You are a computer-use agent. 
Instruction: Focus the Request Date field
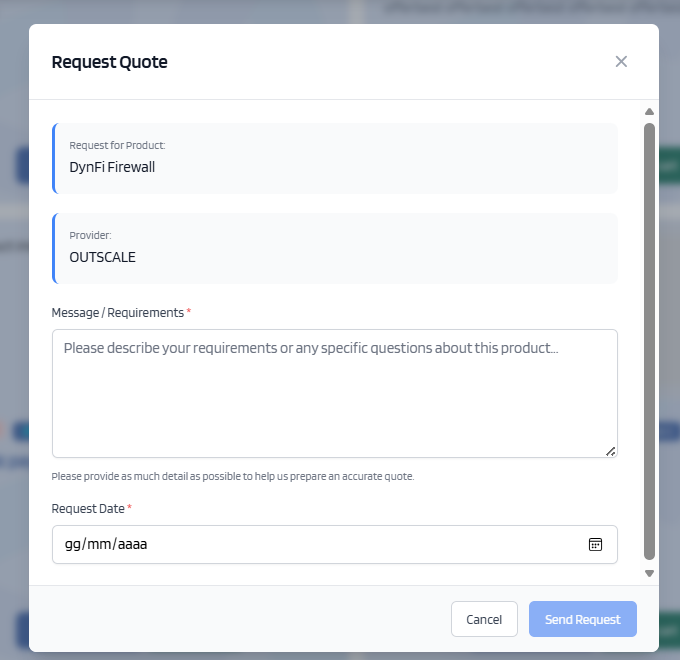click(334, 544)
